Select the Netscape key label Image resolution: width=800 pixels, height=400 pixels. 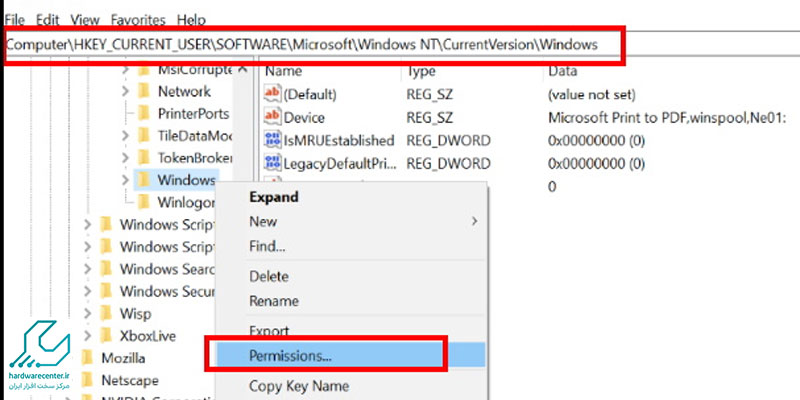pyautogui.click(x=130, y=380)
